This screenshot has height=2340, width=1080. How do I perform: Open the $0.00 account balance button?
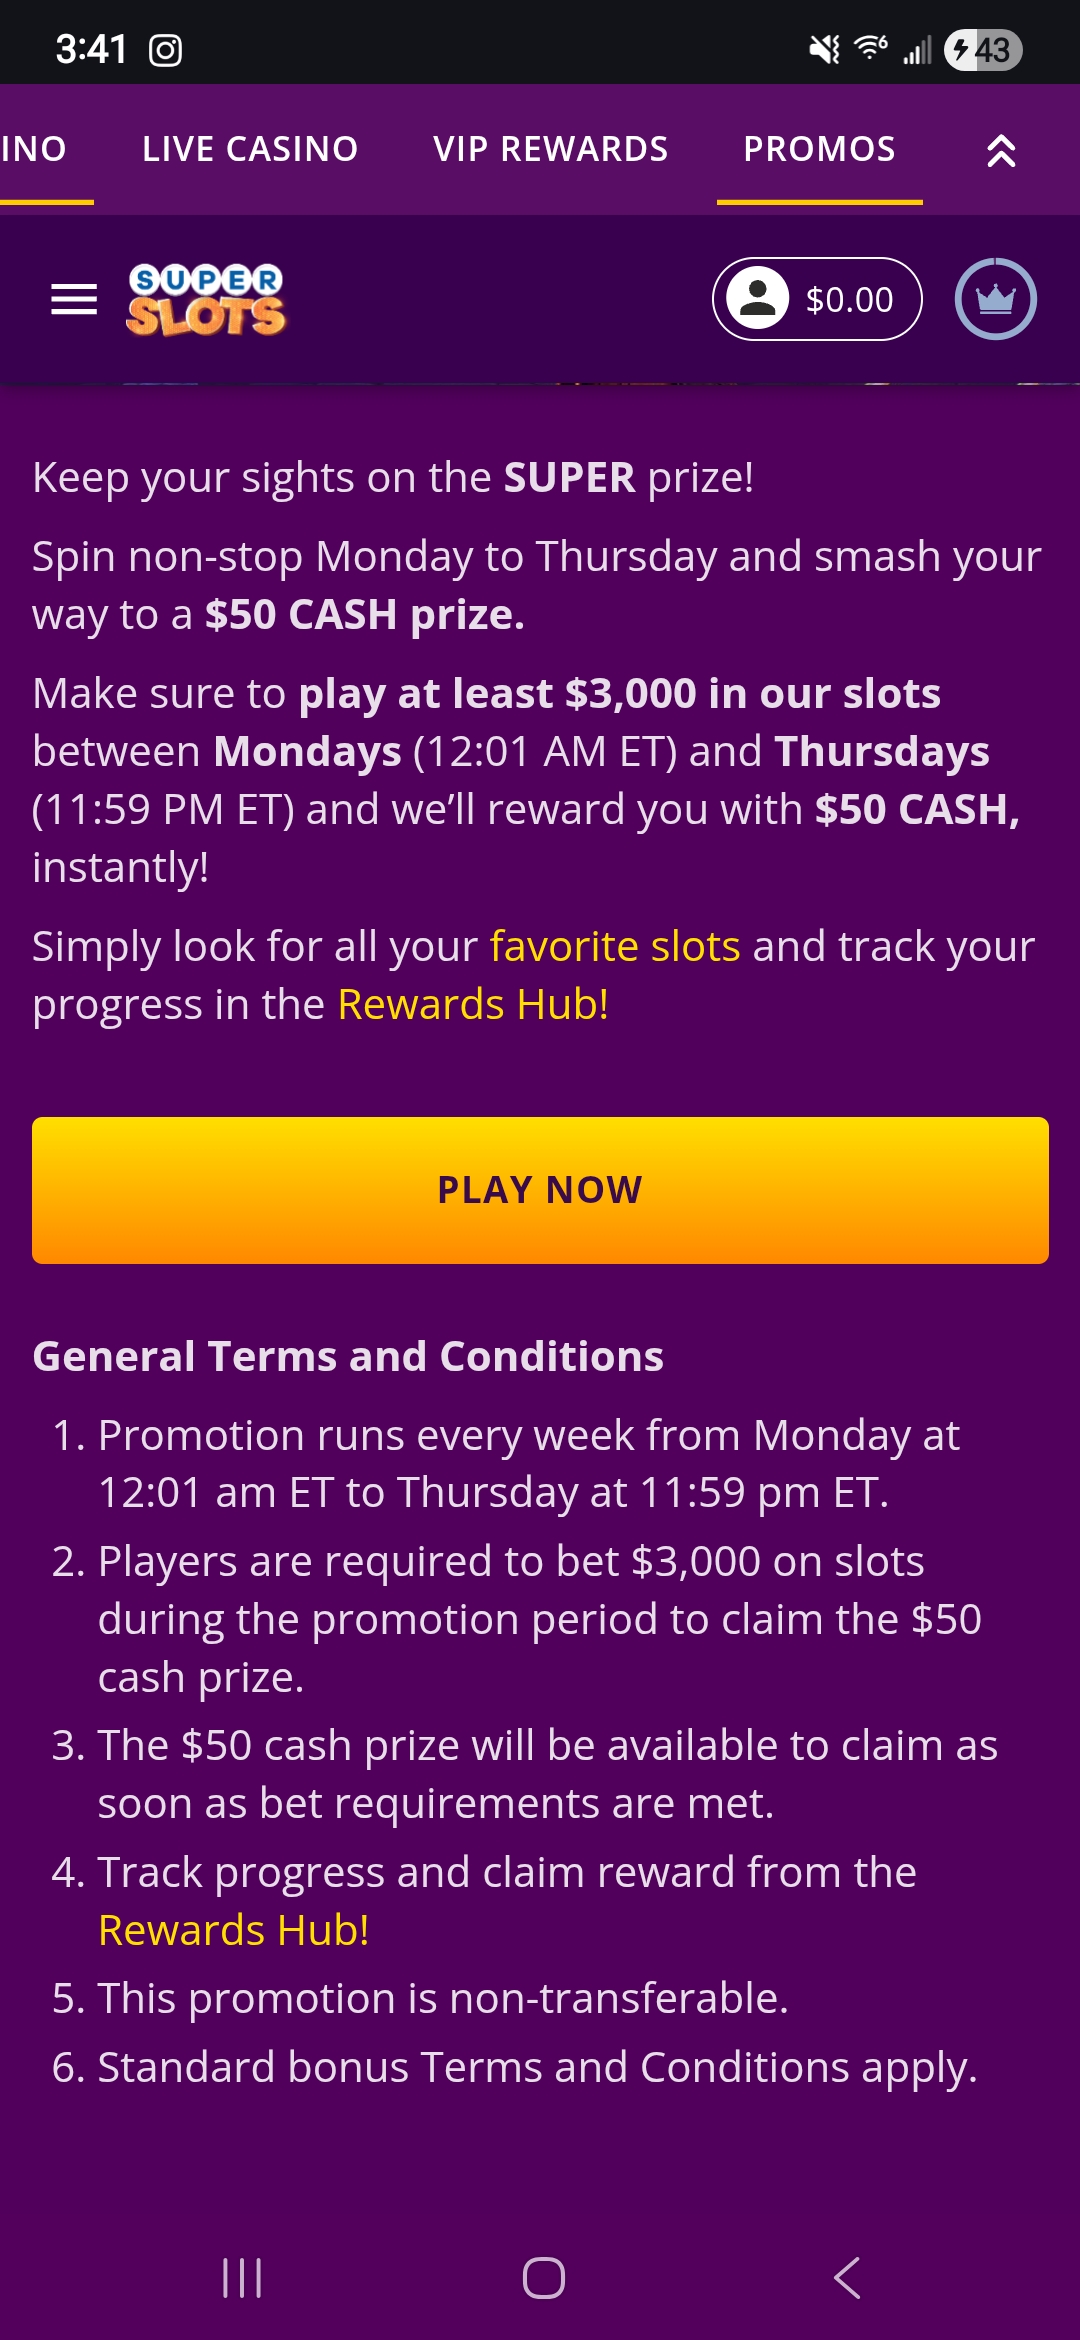click(849, 299)
